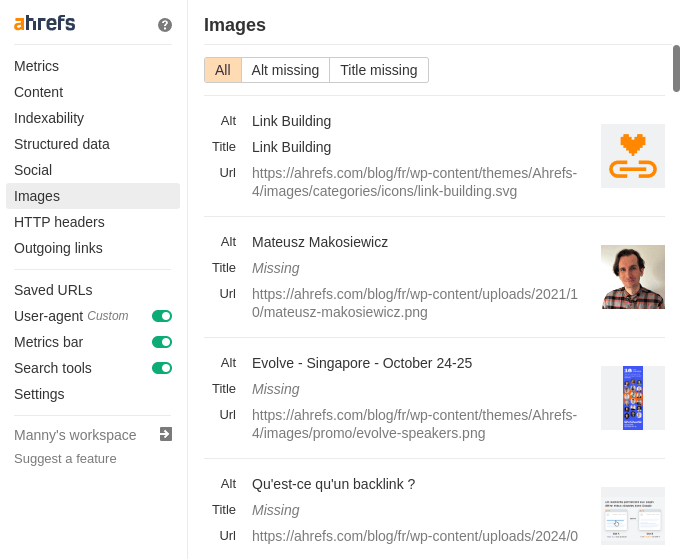This screenshot has height=559, width=683.
Task: Click the ahrefs logo
Action: (44, 24)
